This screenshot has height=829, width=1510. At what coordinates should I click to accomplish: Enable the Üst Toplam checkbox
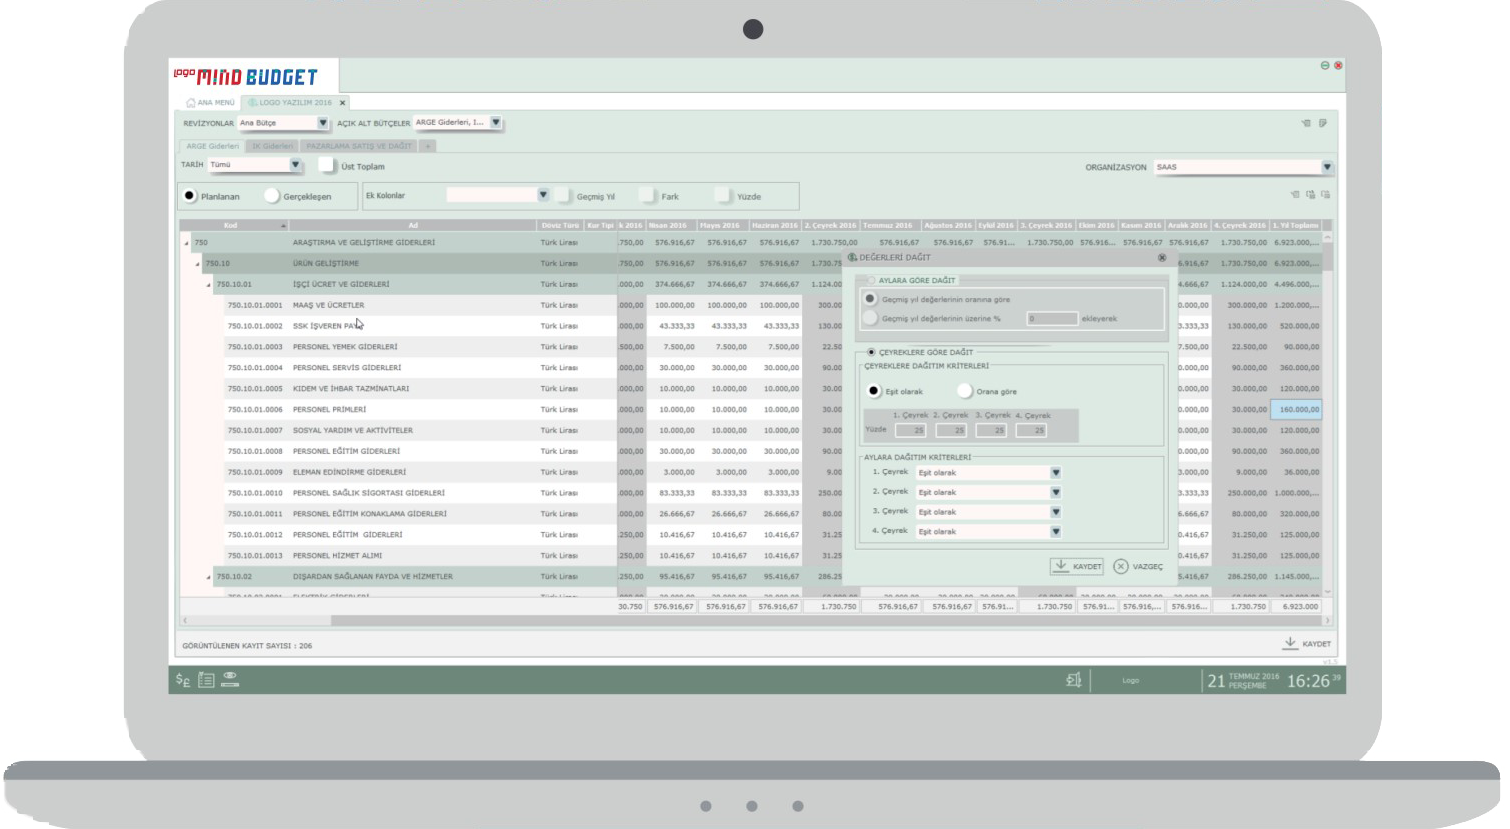coord(327,165)
